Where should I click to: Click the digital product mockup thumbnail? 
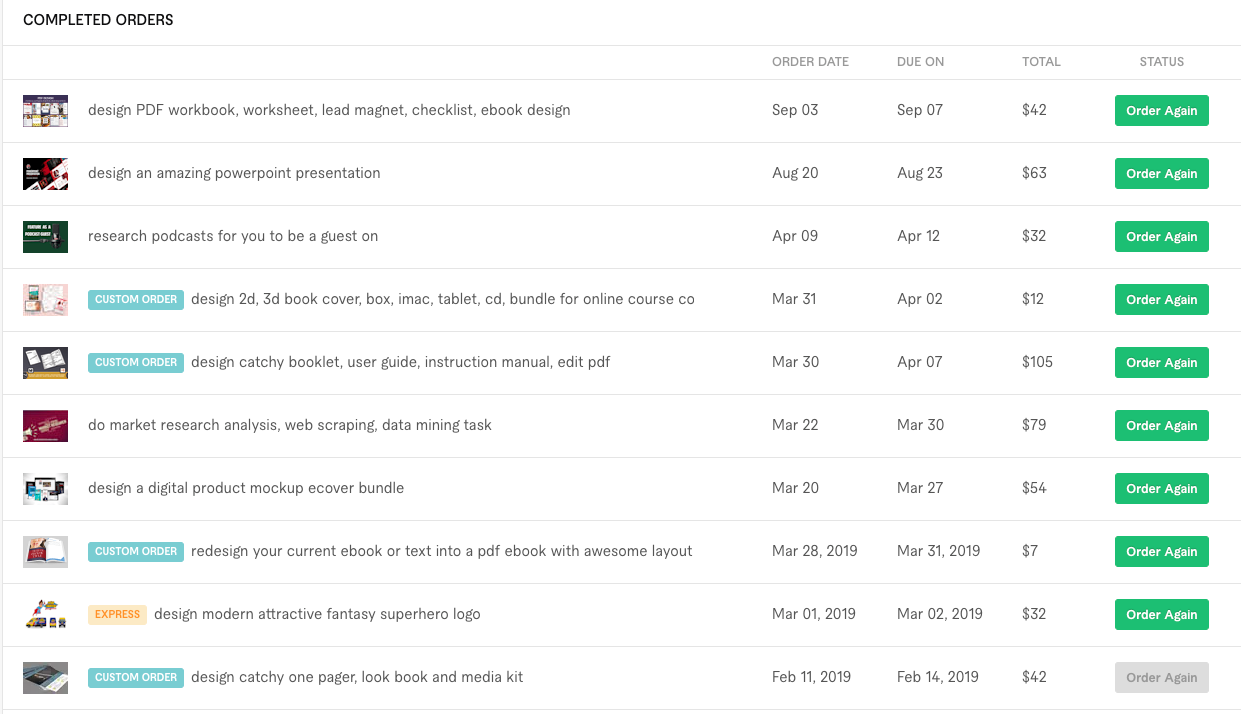[45, 489]
